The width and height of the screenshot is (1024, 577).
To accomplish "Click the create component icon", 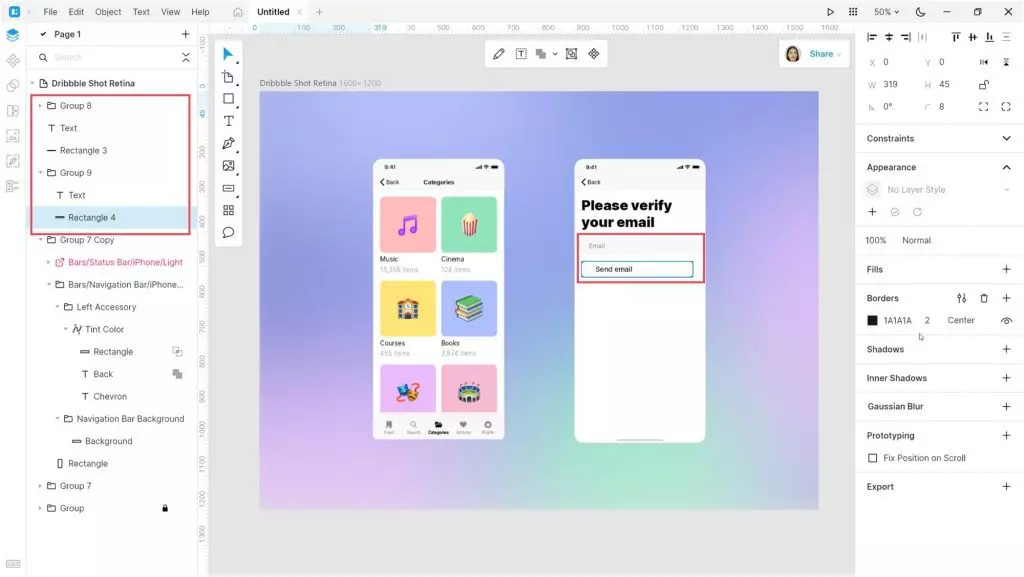I will (594, 54).
